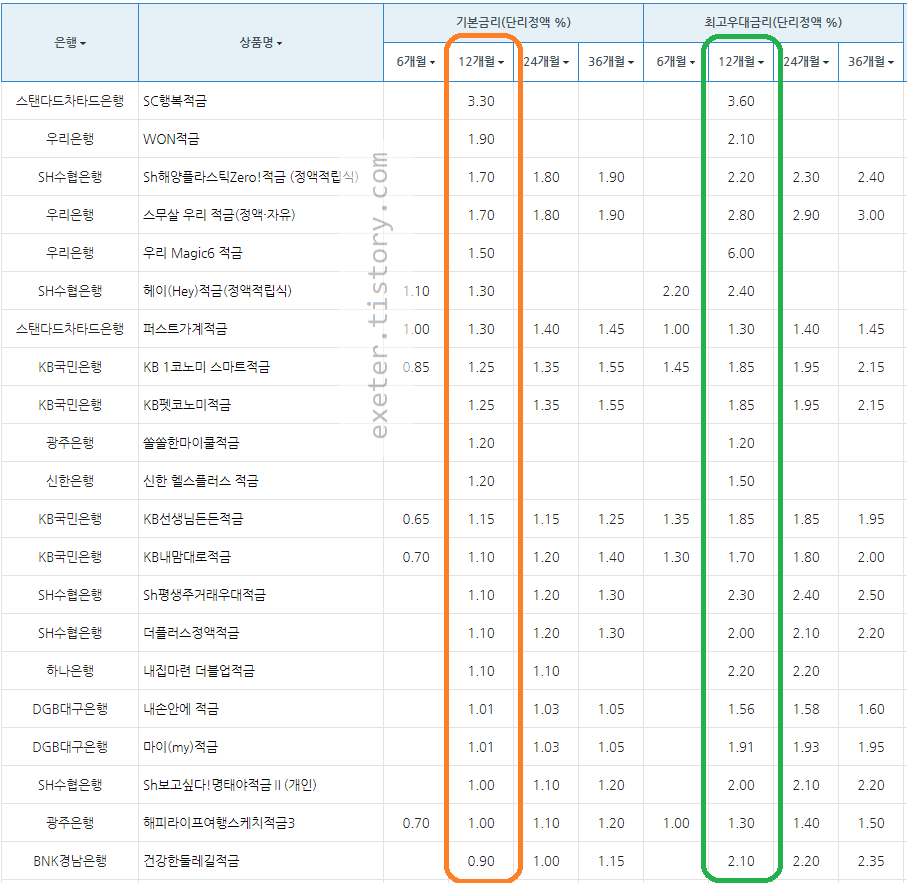Sort 최고우대금리 by 24개월 column
The image size is (907, 883).
806,61
